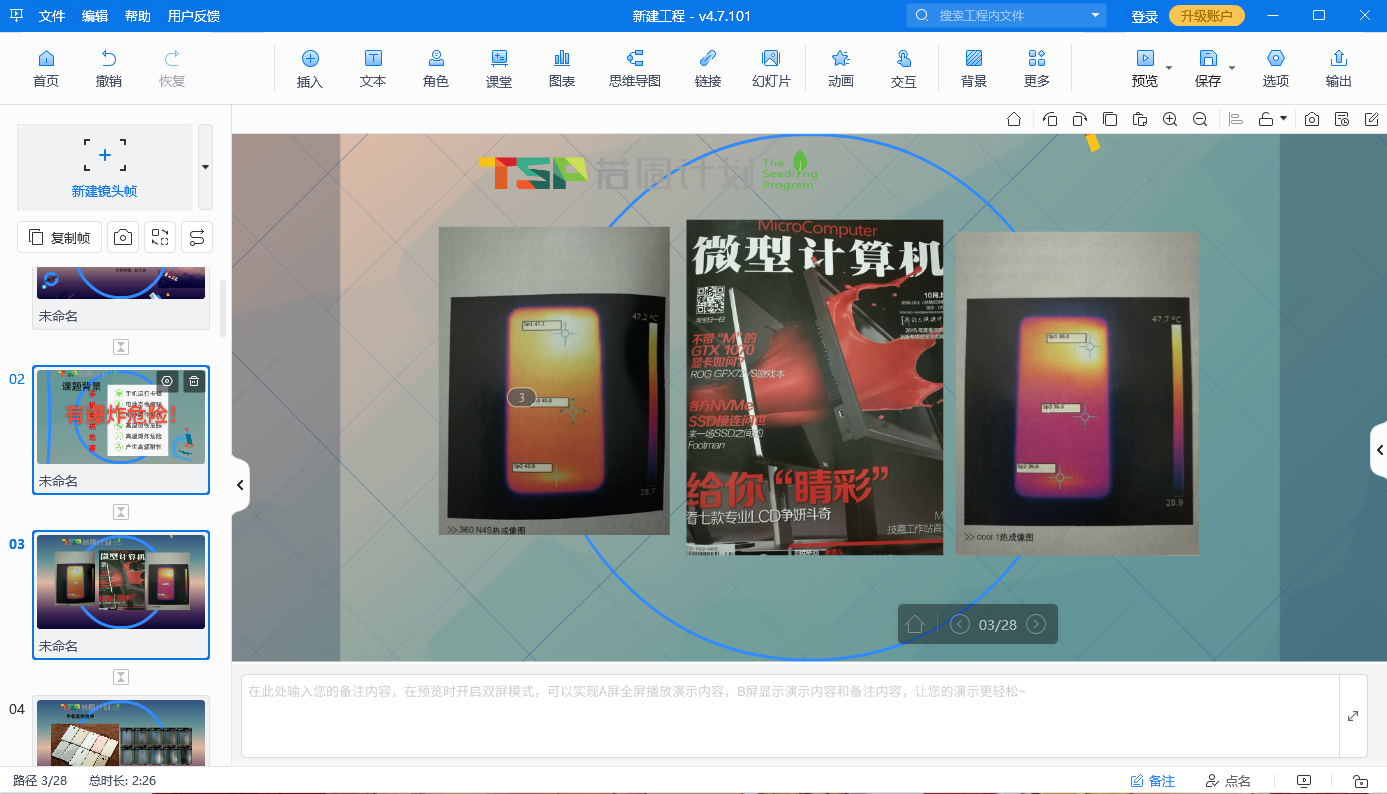
Task: Click the canvas home view icon
Action: point(1014,119)
